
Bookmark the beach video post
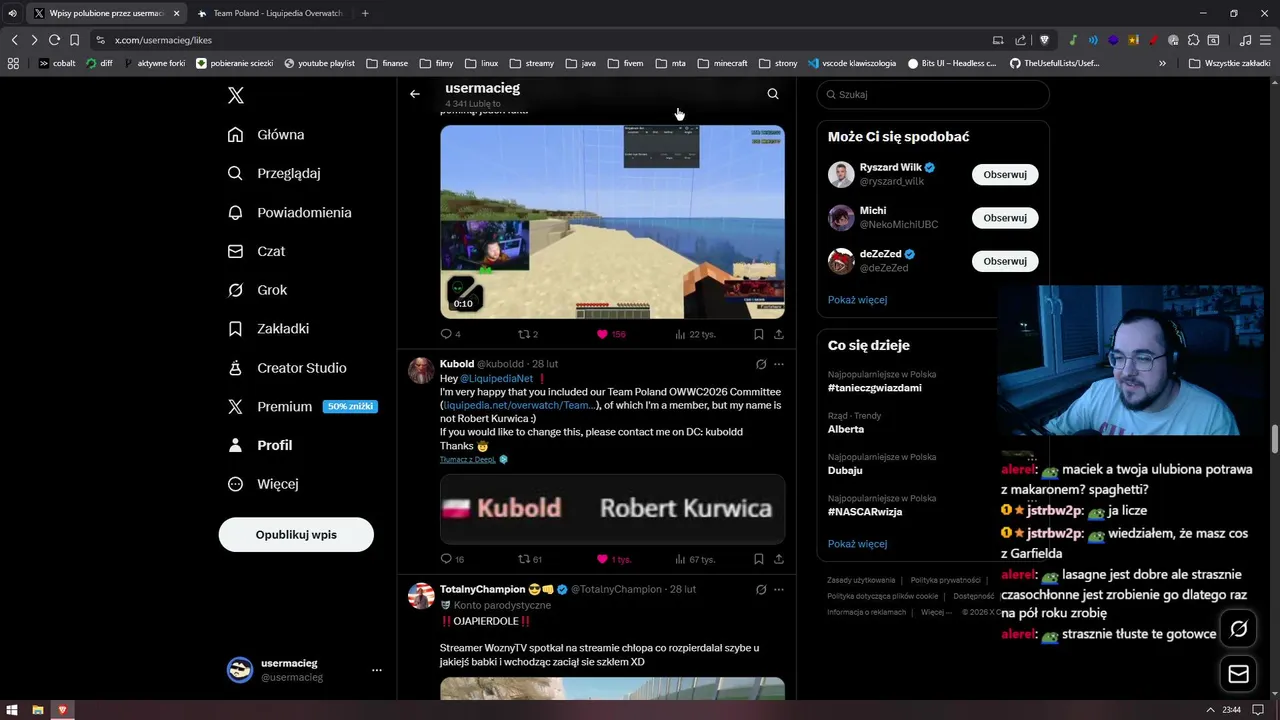[759, 334]
